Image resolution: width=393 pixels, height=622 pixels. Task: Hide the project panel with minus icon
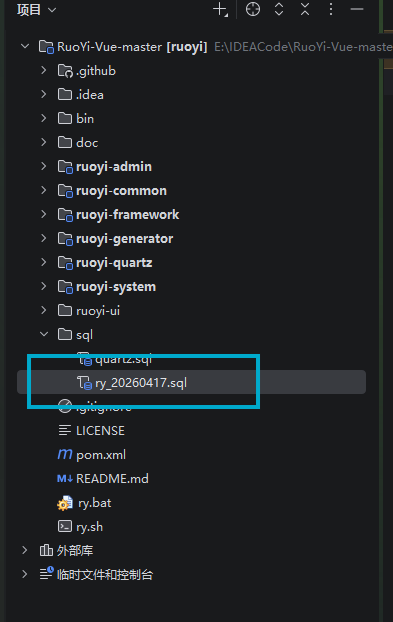click(x=357, y=9)
